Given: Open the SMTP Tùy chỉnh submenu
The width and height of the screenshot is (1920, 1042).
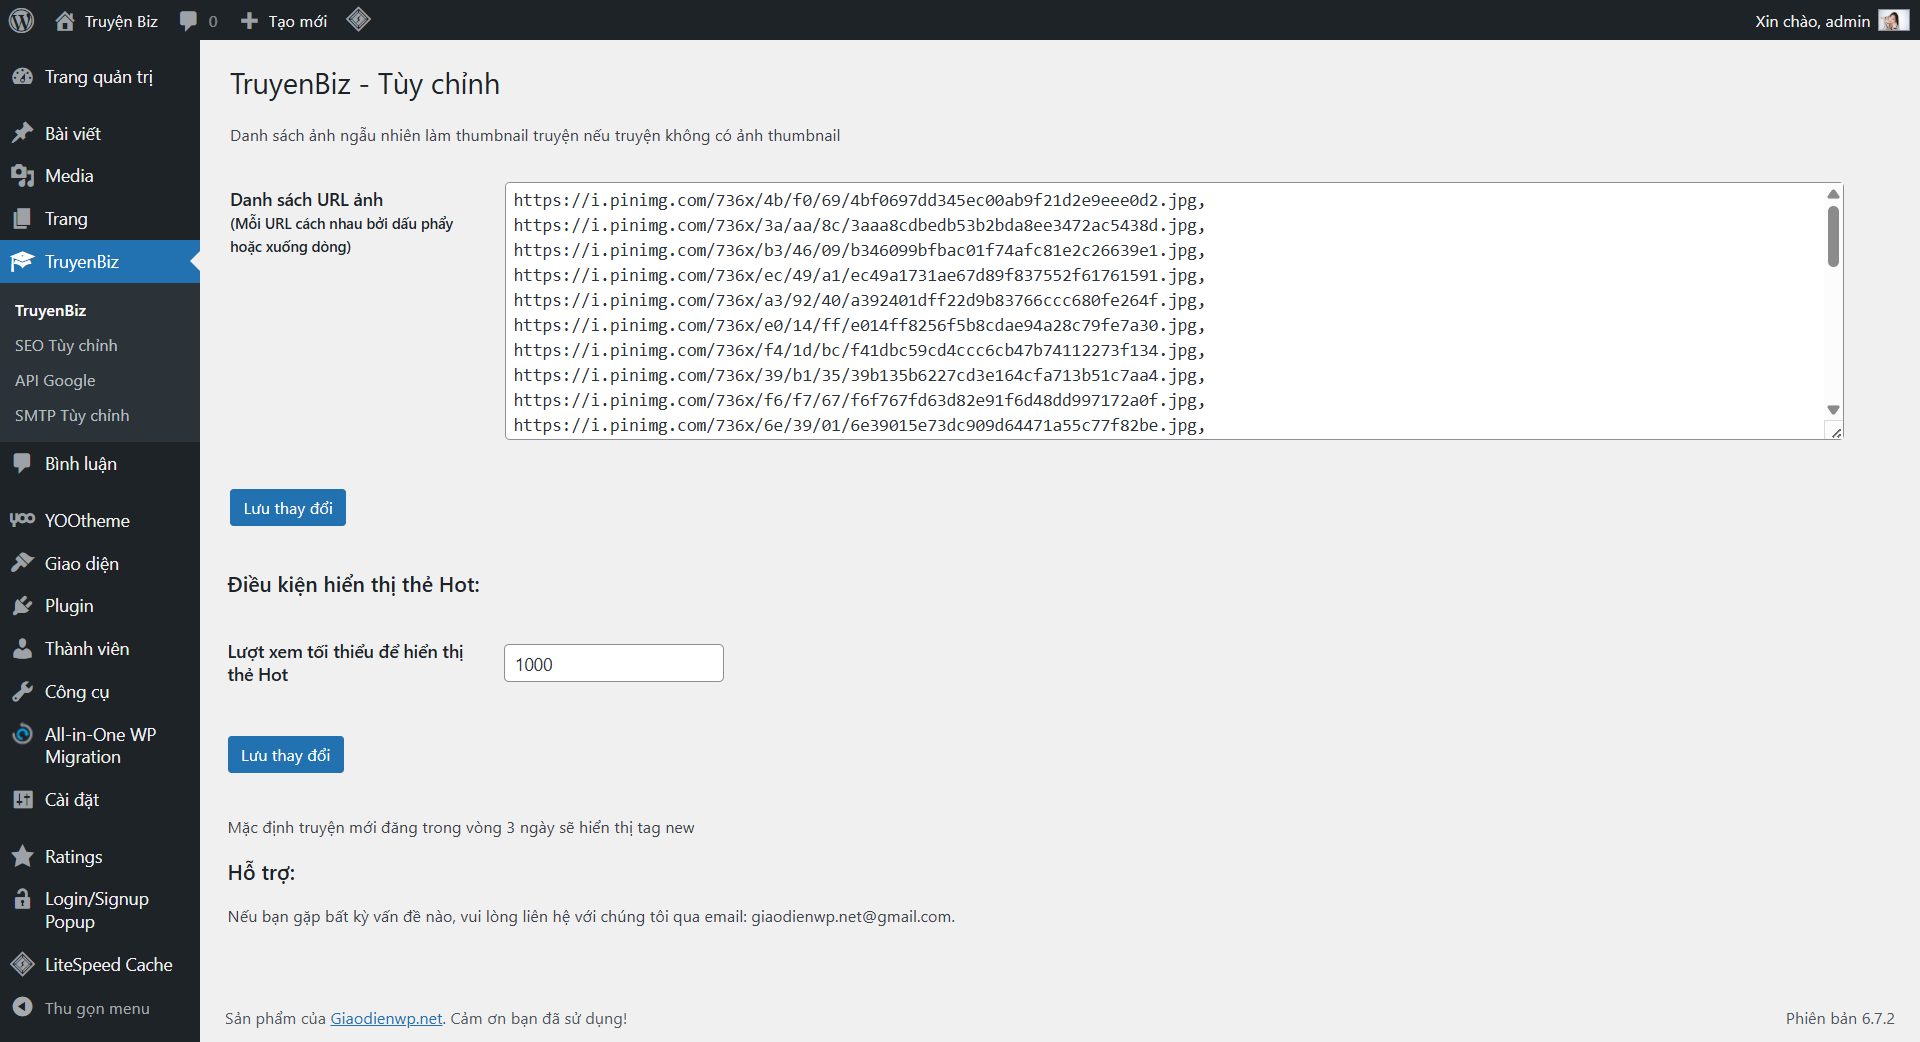Looking at the screenshot, I should [72, 416].
